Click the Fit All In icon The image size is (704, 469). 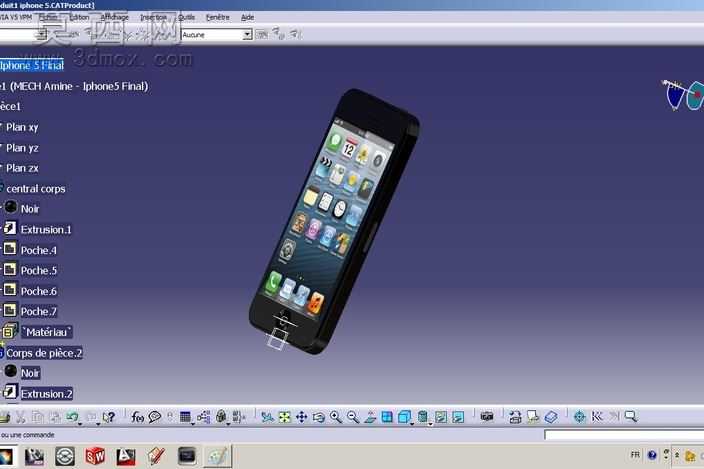[284, 417]
